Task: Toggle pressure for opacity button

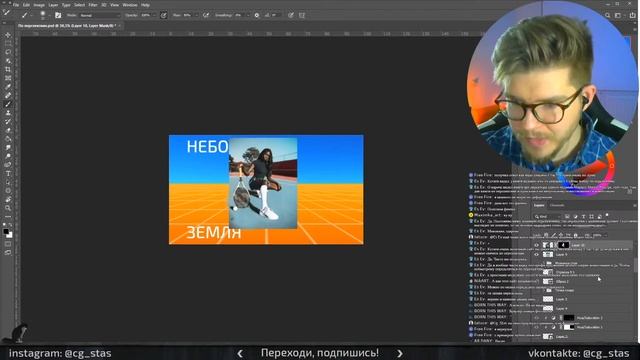Action: tap(163, 15)
